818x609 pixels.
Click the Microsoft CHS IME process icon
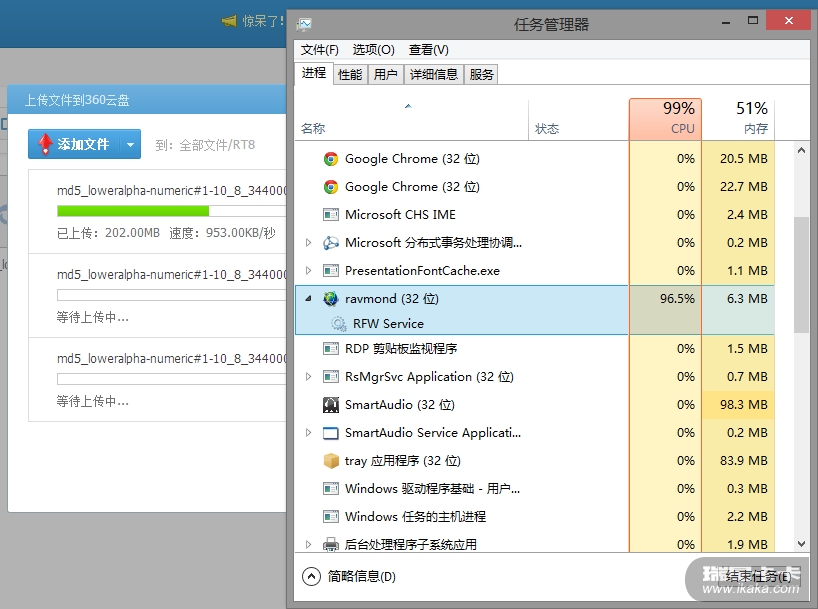pos(331,214)
